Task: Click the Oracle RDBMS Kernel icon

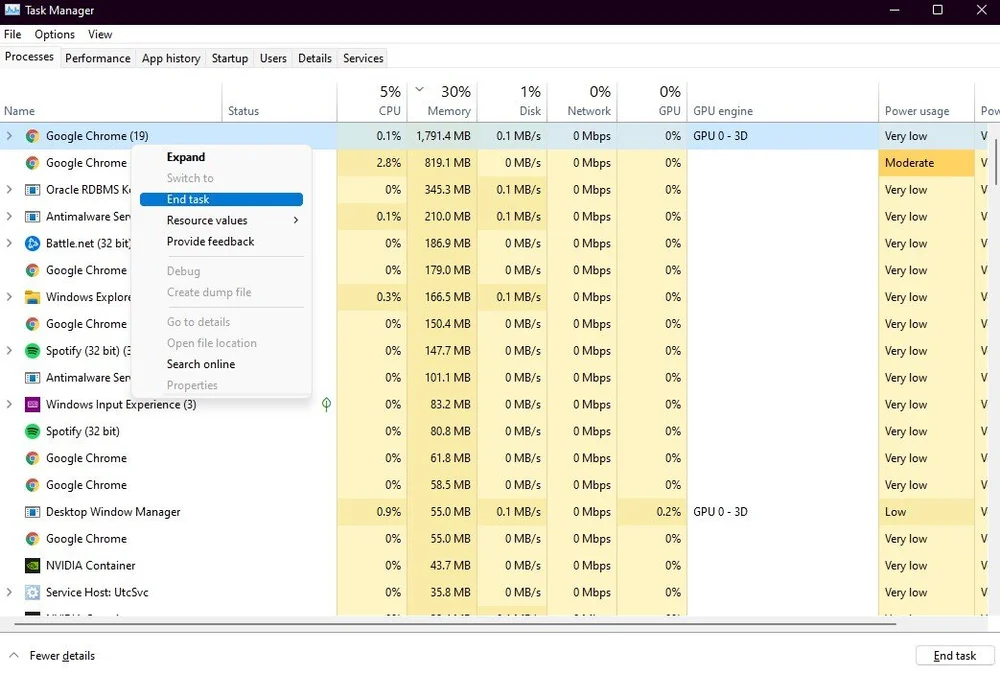Action: click(33, 189)
